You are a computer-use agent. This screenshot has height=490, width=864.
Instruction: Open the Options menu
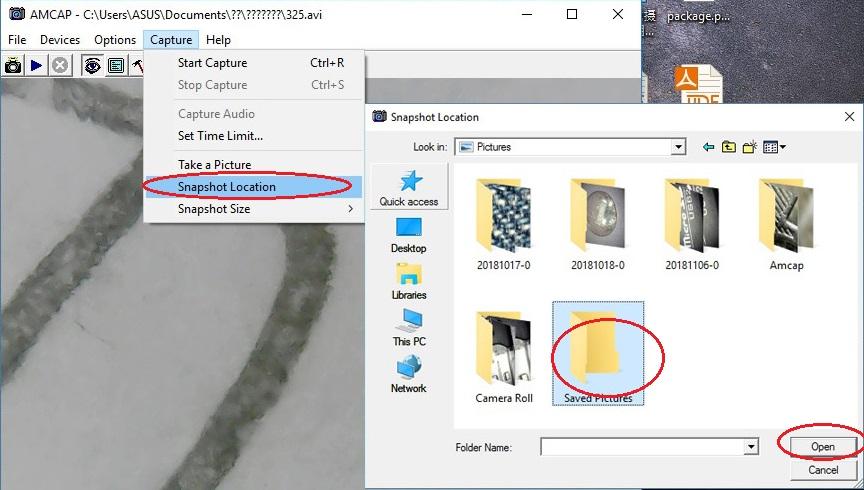(115, 40)
